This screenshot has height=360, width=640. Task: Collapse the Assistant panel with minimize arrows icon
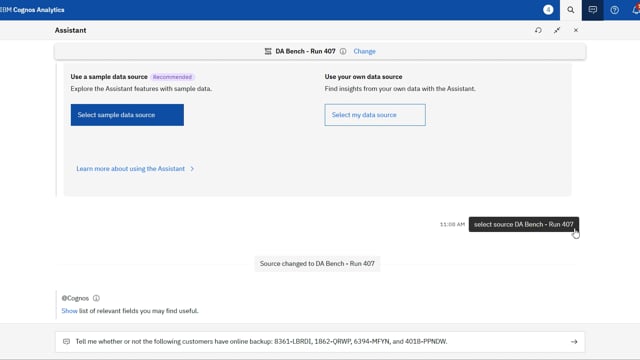click(557, 30)
